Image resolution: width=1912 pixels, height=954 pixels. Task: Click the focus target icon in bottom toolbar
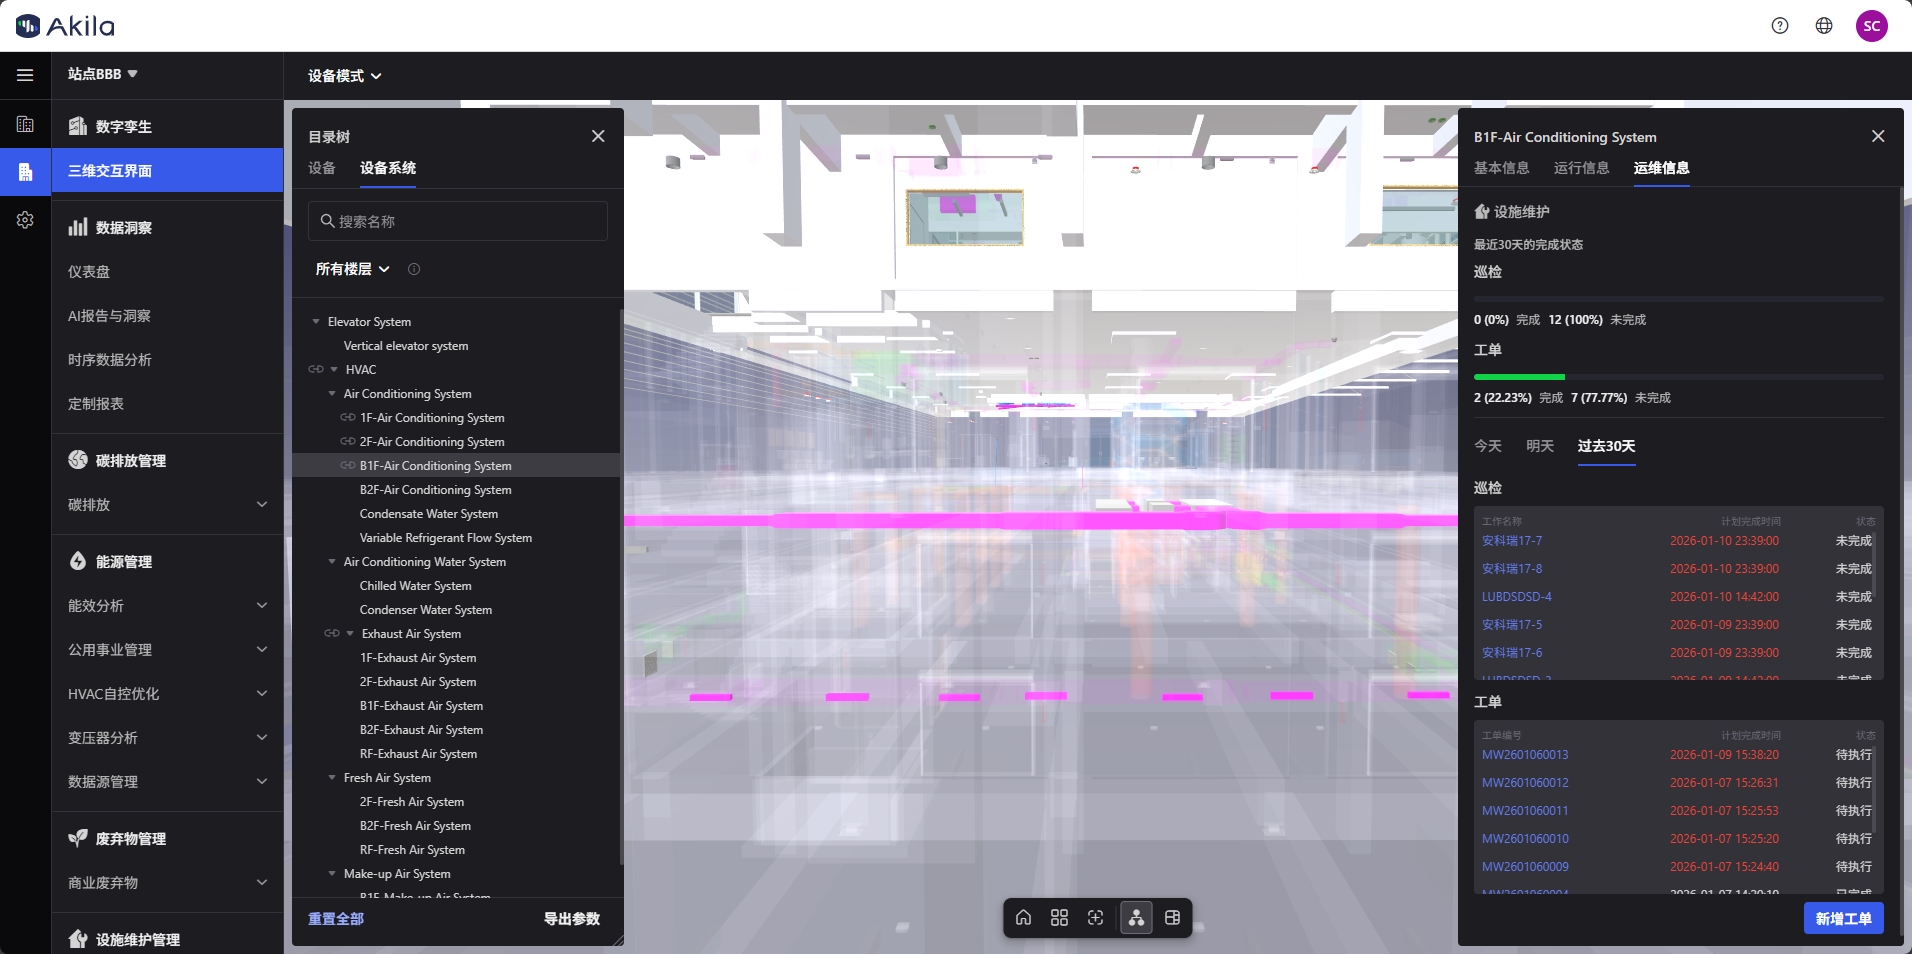pyautogui.click(x=1096, y=918)
